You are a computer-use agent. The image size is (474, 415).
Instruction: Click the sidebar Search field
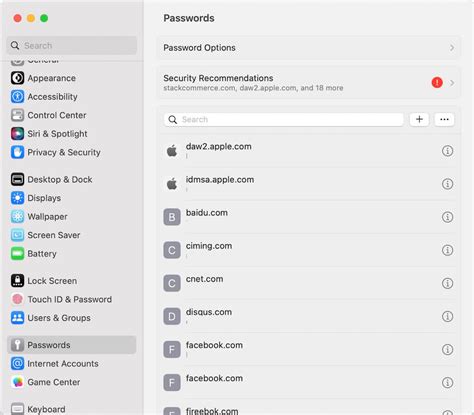click(x=72, y=45)
